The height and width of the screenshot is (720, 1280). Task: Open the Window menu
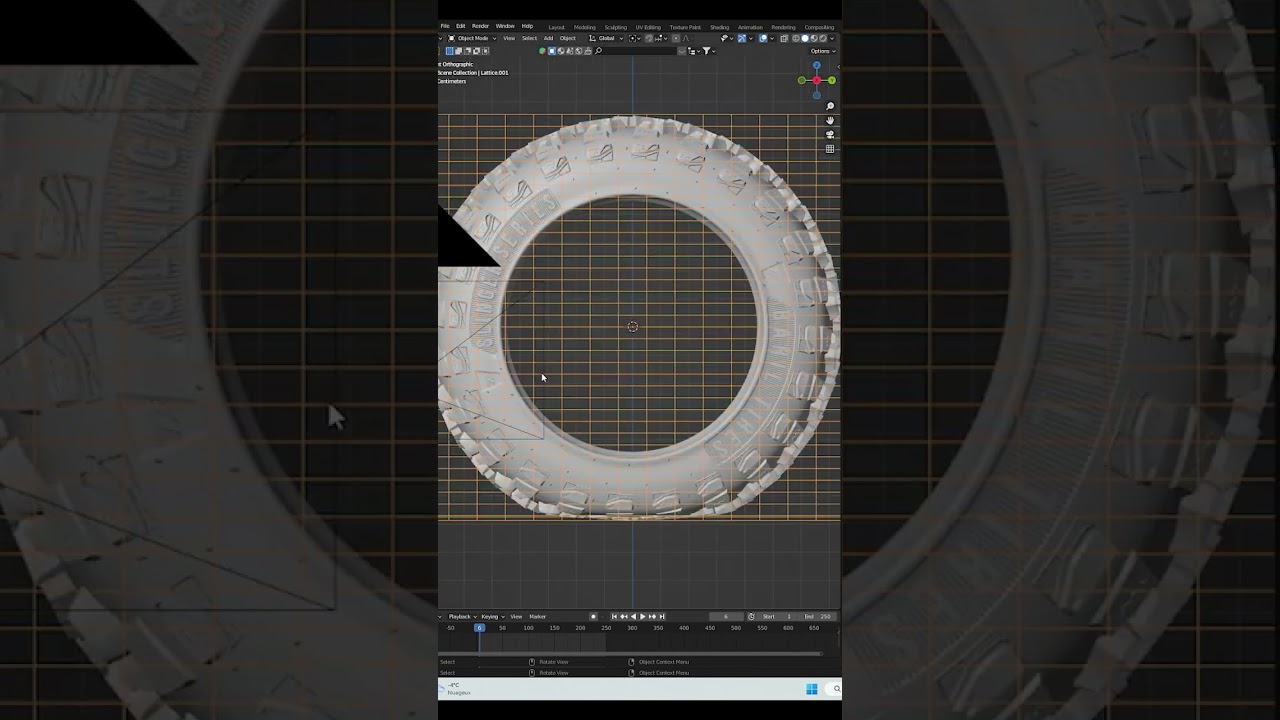(505, 26)
